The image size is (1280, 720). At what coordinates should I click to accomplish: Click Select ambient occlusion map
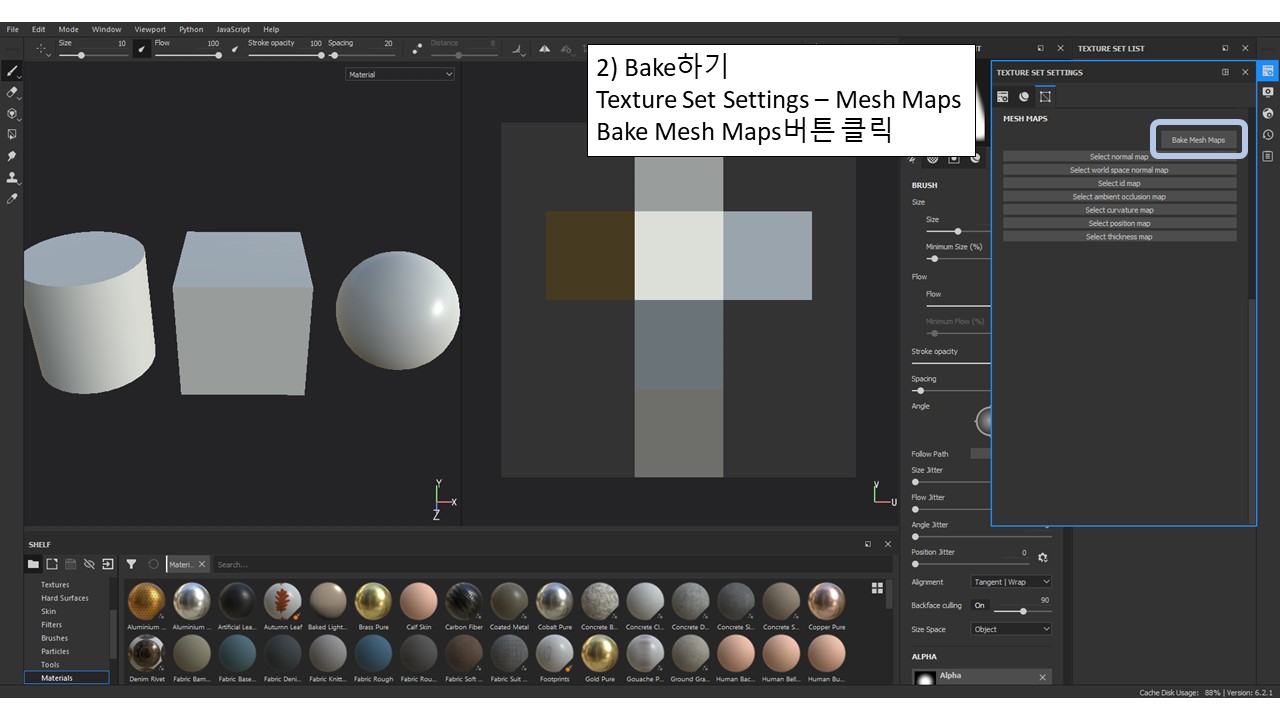(x=1119, y=197)
